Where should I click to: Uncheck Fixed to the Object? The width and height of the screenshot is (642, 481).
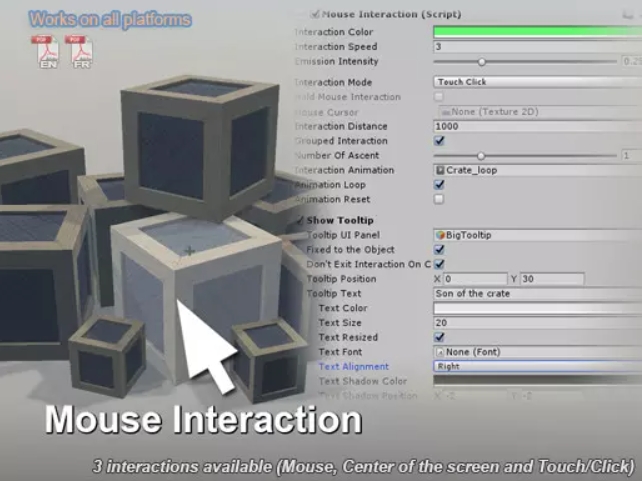(x=439, y=250)
